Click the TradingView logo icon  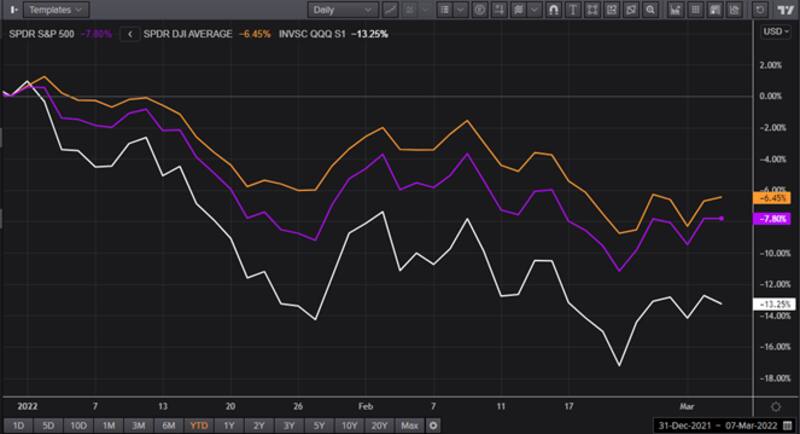[x=785, y=9]
